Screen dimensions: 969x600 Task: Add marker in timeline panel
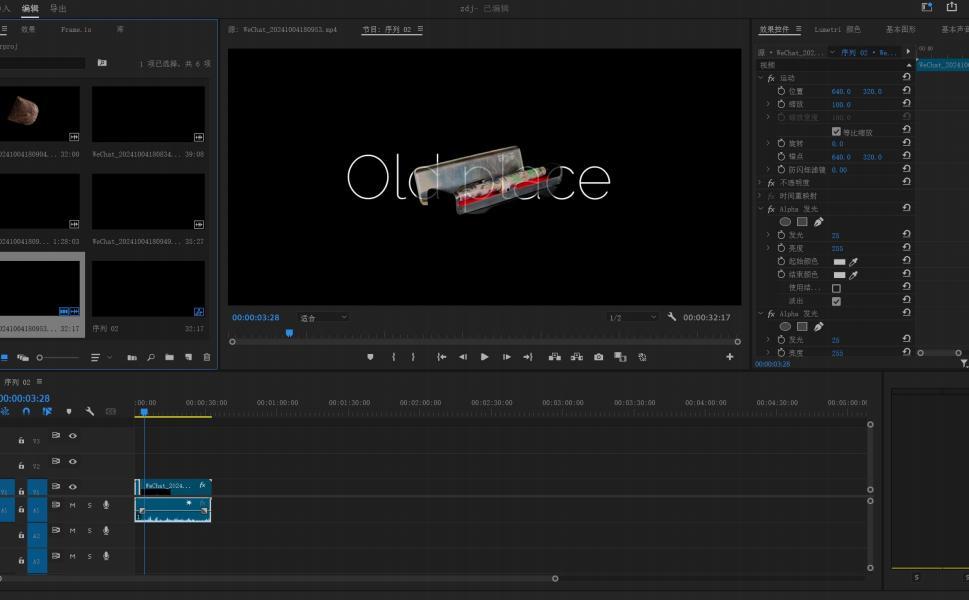69,412
